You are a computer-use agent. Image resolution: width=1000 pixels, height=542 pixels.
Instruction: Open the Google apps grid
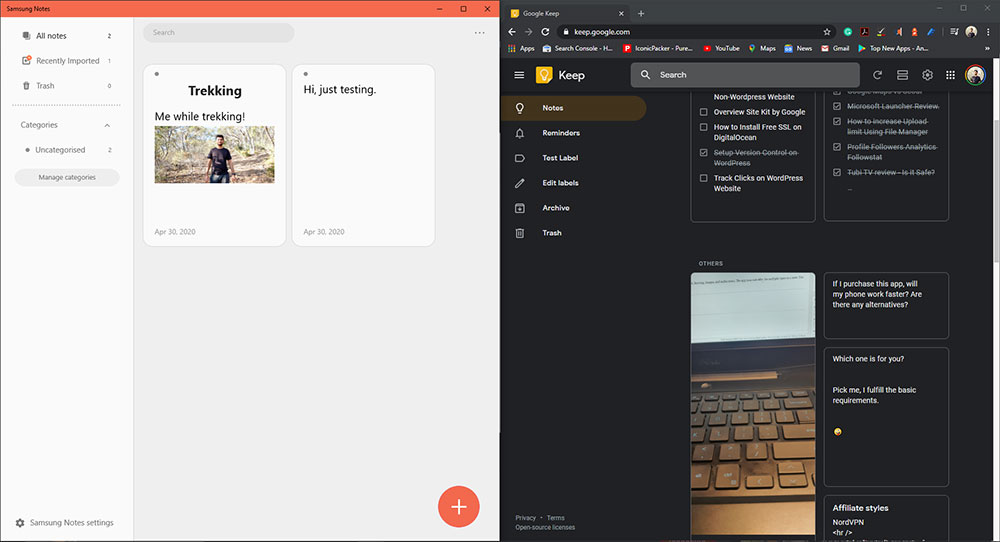(950, 75)
